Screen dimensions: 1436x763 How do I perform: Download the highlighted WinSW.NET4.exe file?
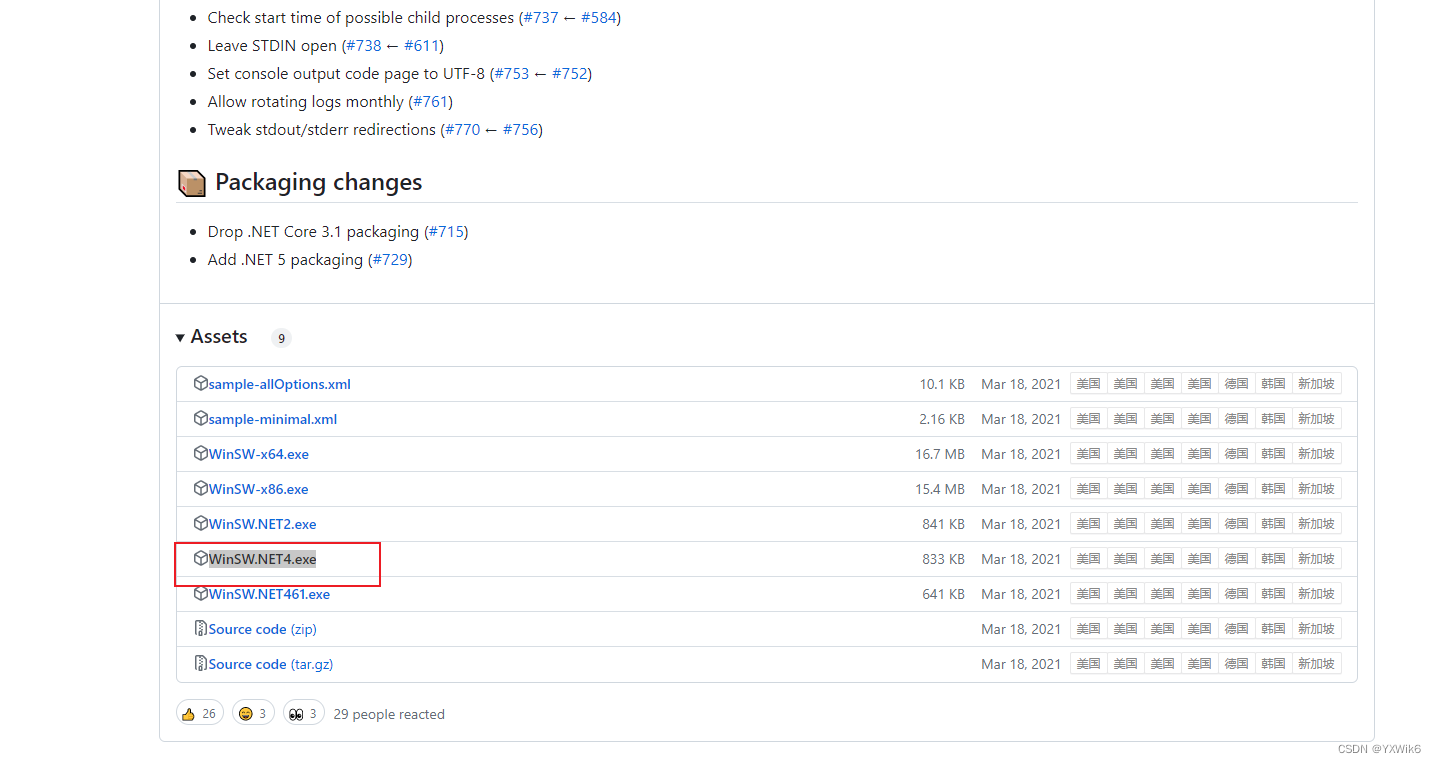pos(263,559)
